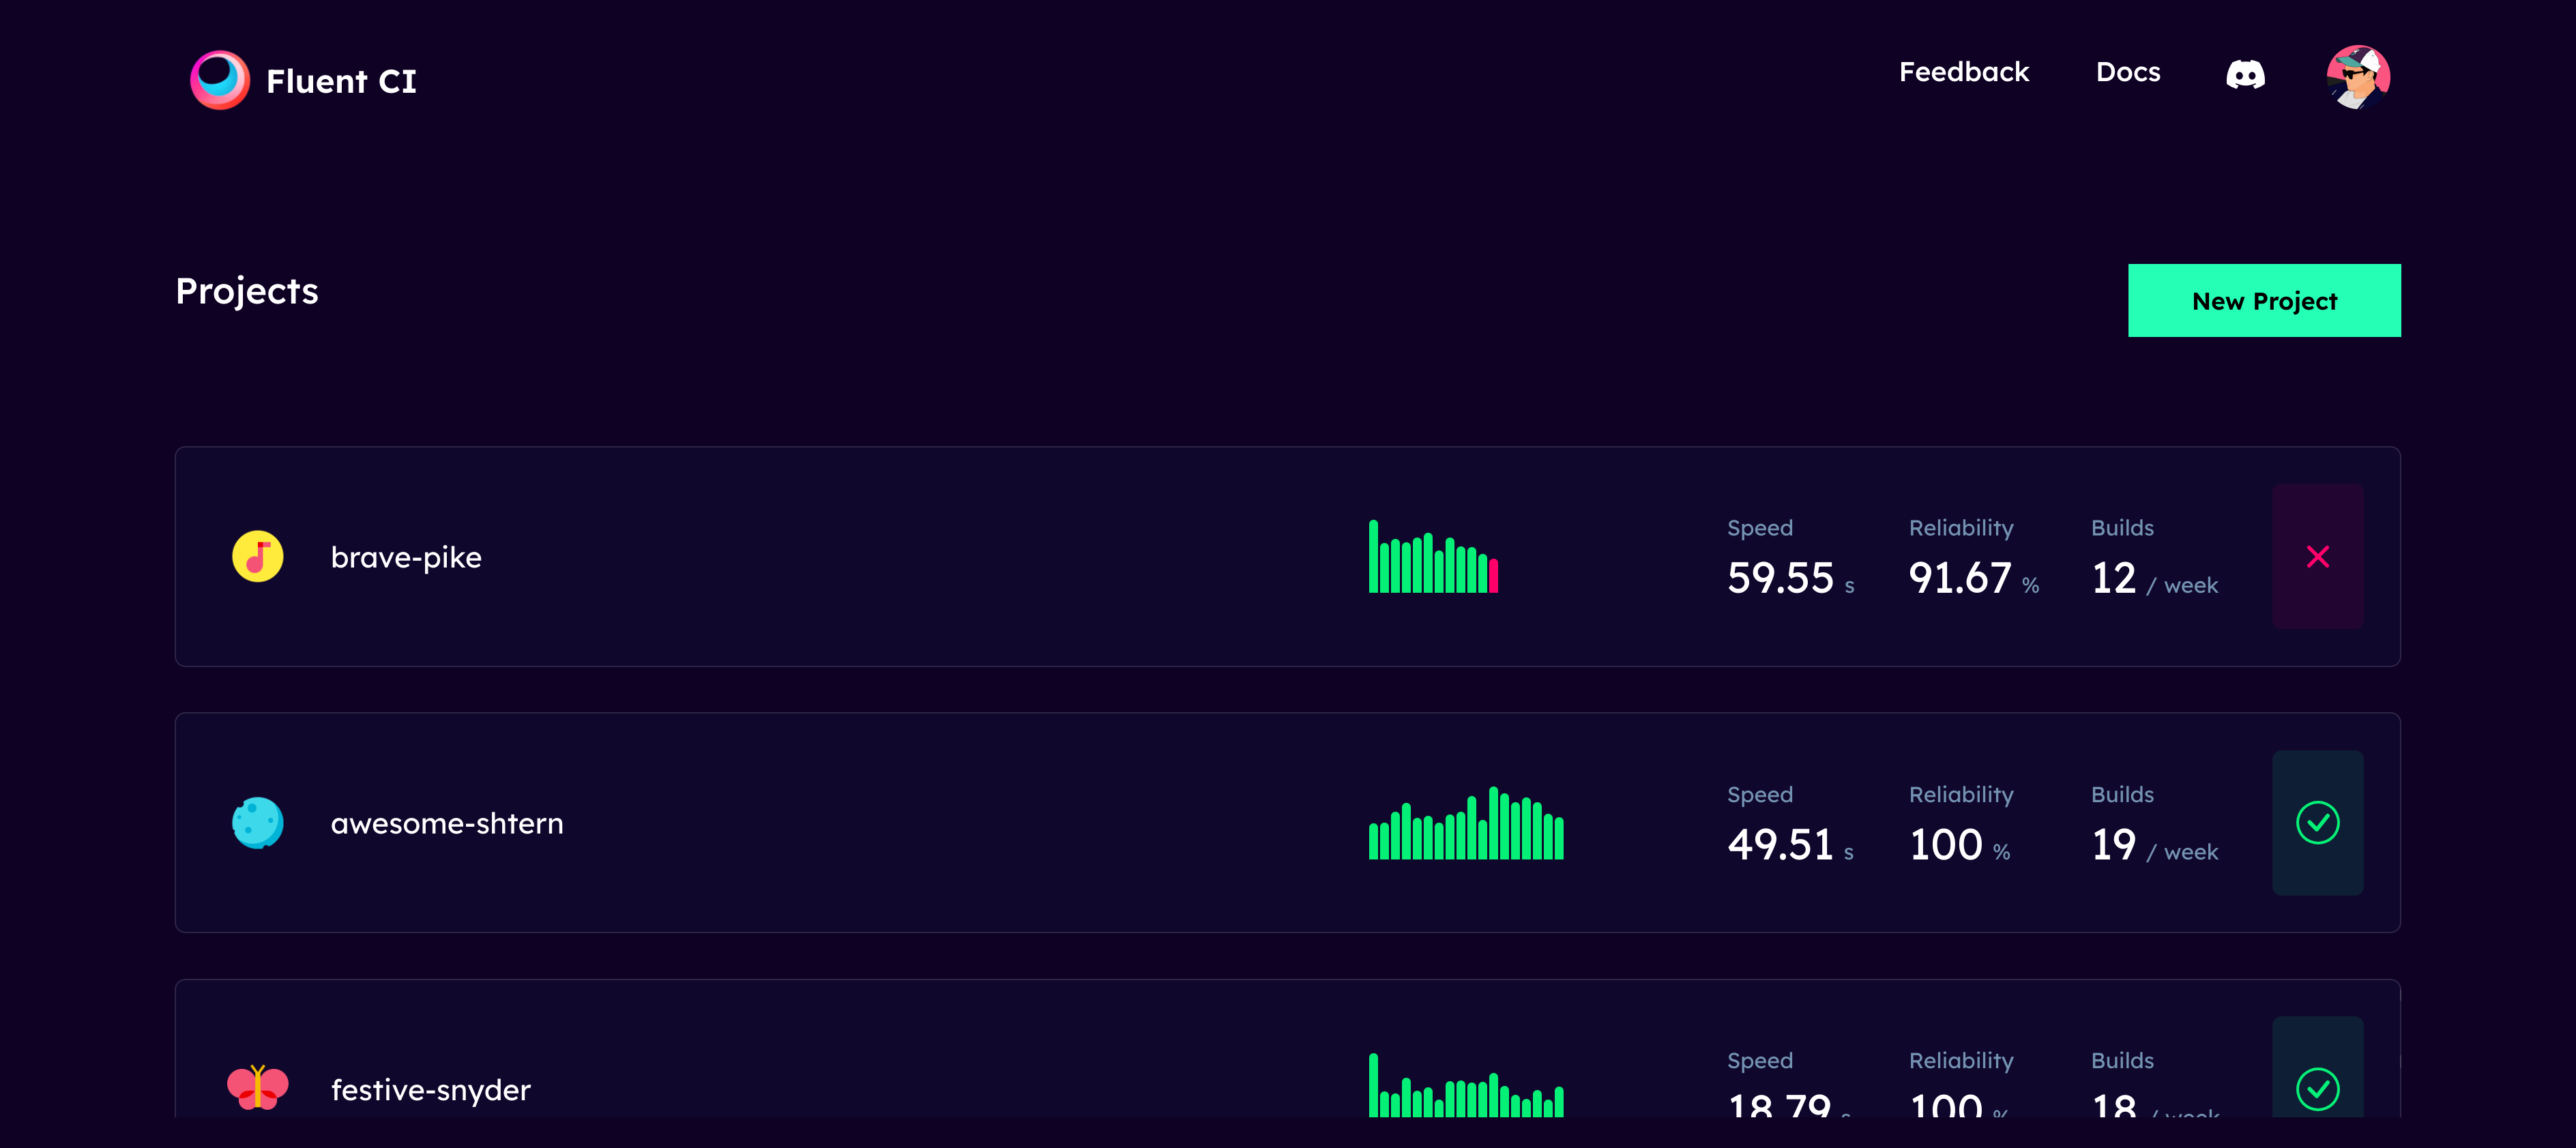
Task: Click brave-pike's build history bar chart
Action: pyautogui.click(x=1432, y=558)
